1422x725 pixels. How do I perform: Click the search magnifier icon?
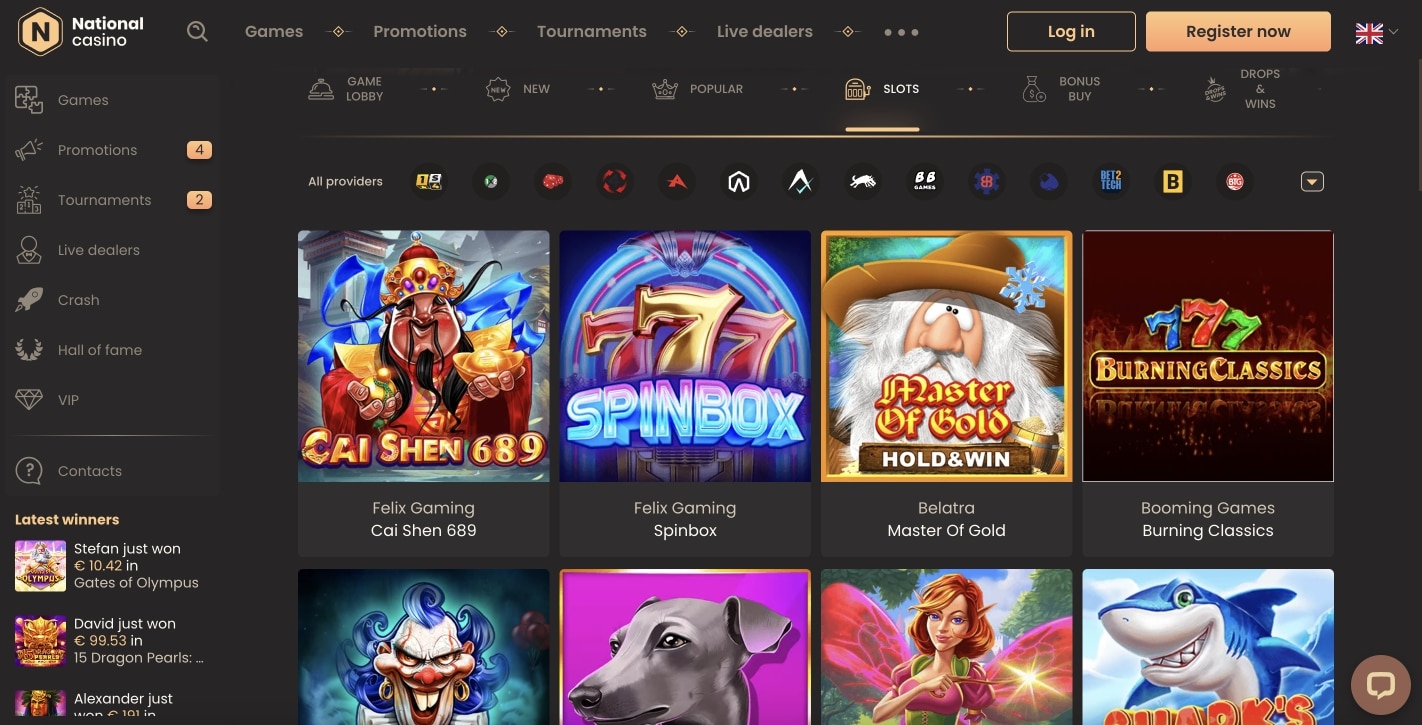(197, 32)
